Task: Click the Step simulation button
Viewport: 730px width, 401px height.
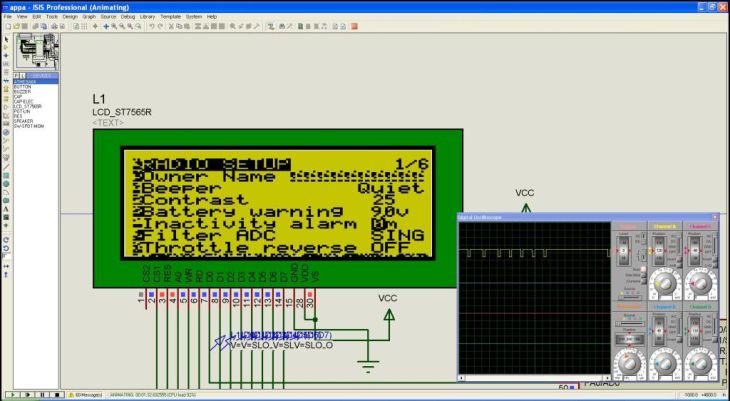Action: (x=27, y=394)
